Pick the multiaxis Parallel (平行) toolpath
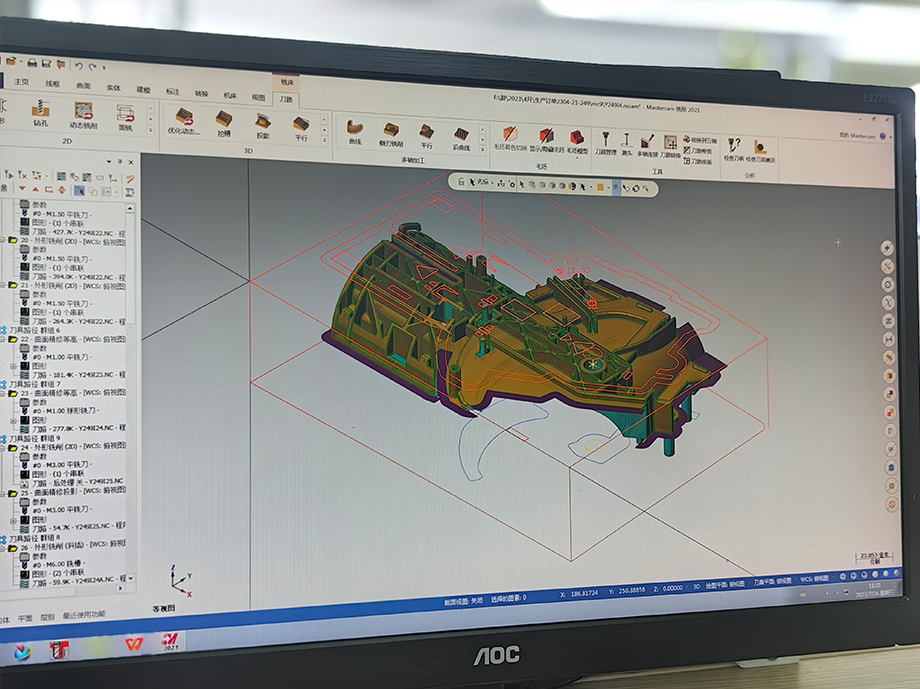 click(x=427, y=136)
